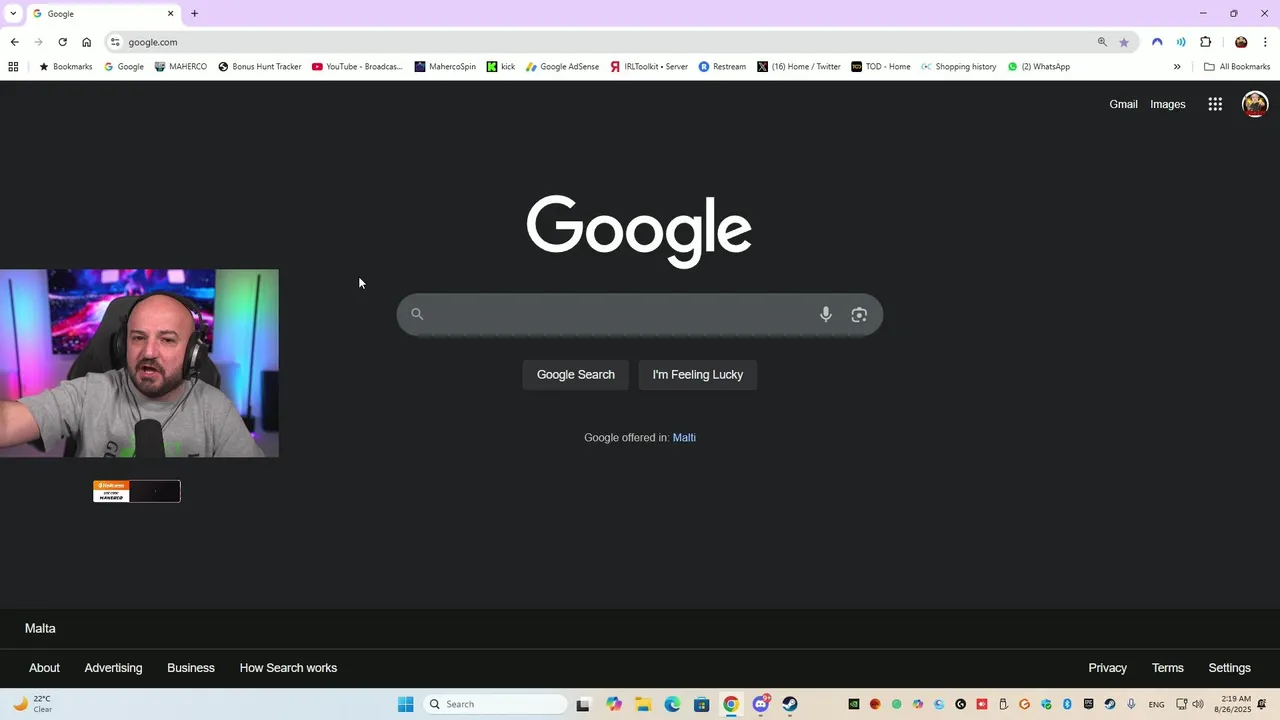1280x720 pixels.
Task: Open the Advertising footer link
Action: 113,668
